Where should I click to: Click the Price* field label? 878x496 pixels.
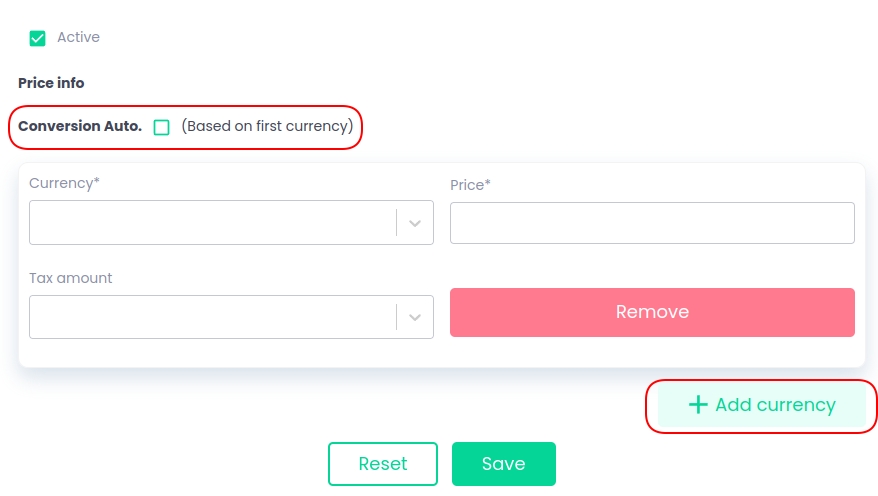click(x=470, y=185)
